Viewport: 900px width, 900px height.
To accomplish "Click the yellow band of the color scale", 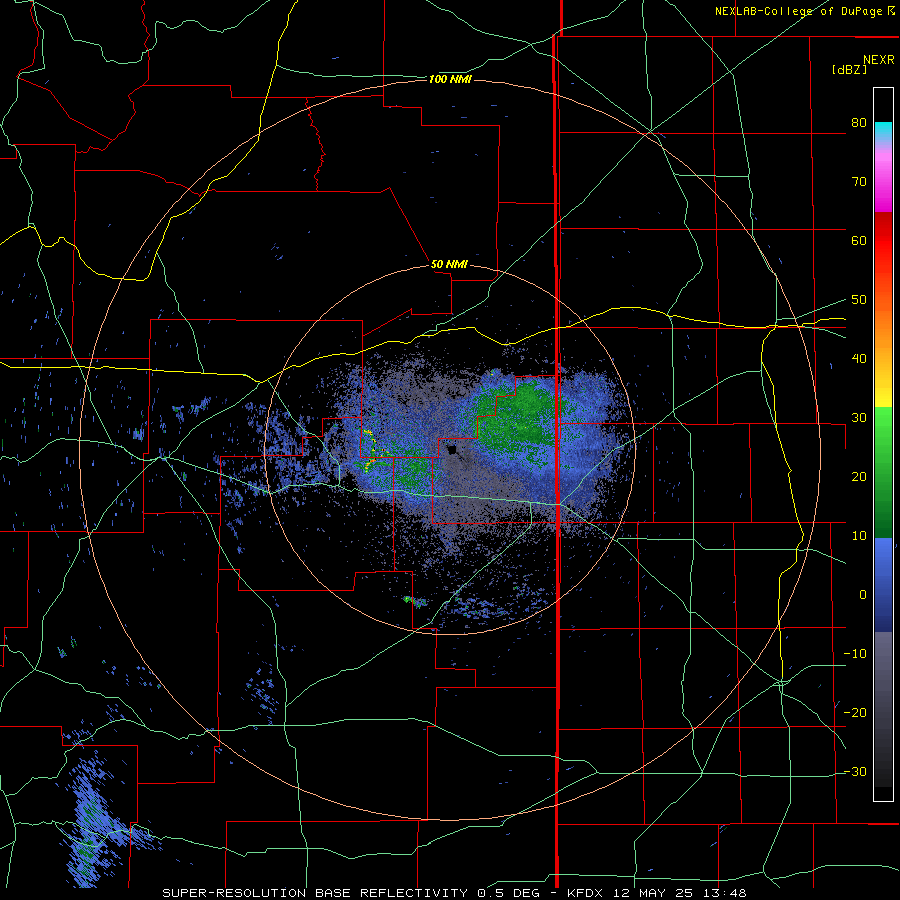I will coord(883,390).
